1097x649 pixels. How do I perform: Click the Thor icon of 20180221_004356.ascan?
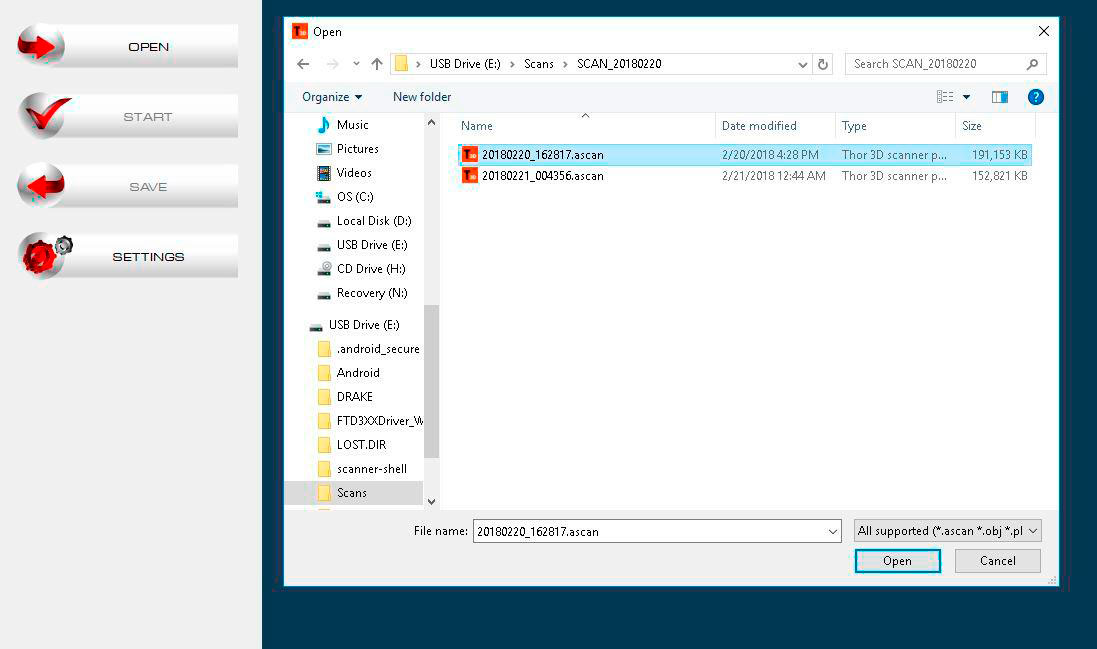pyautogui.click(x=469, y=176)
